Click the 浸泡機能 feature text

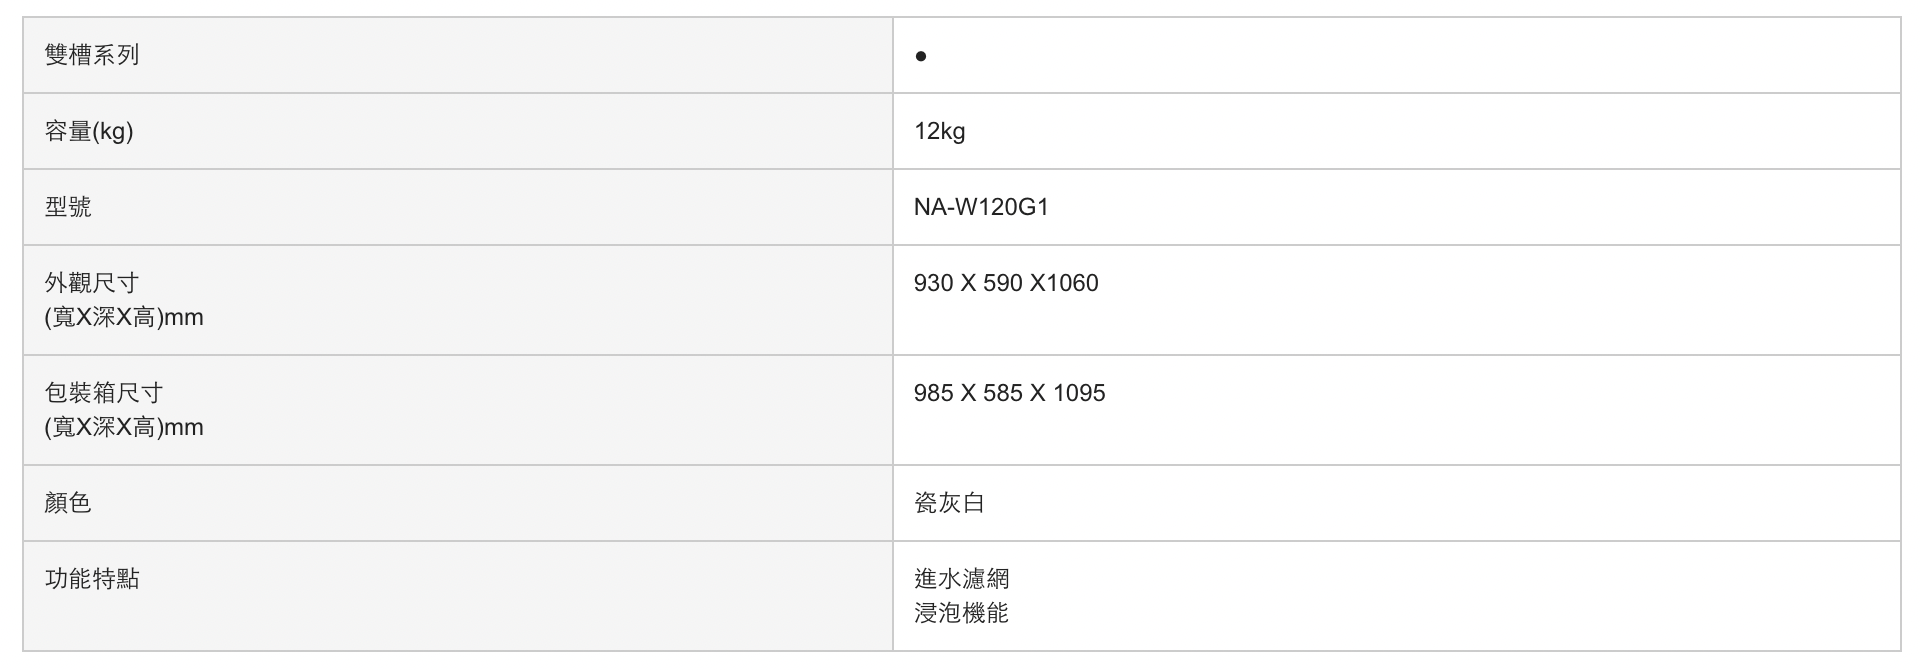tap(961, 613)
